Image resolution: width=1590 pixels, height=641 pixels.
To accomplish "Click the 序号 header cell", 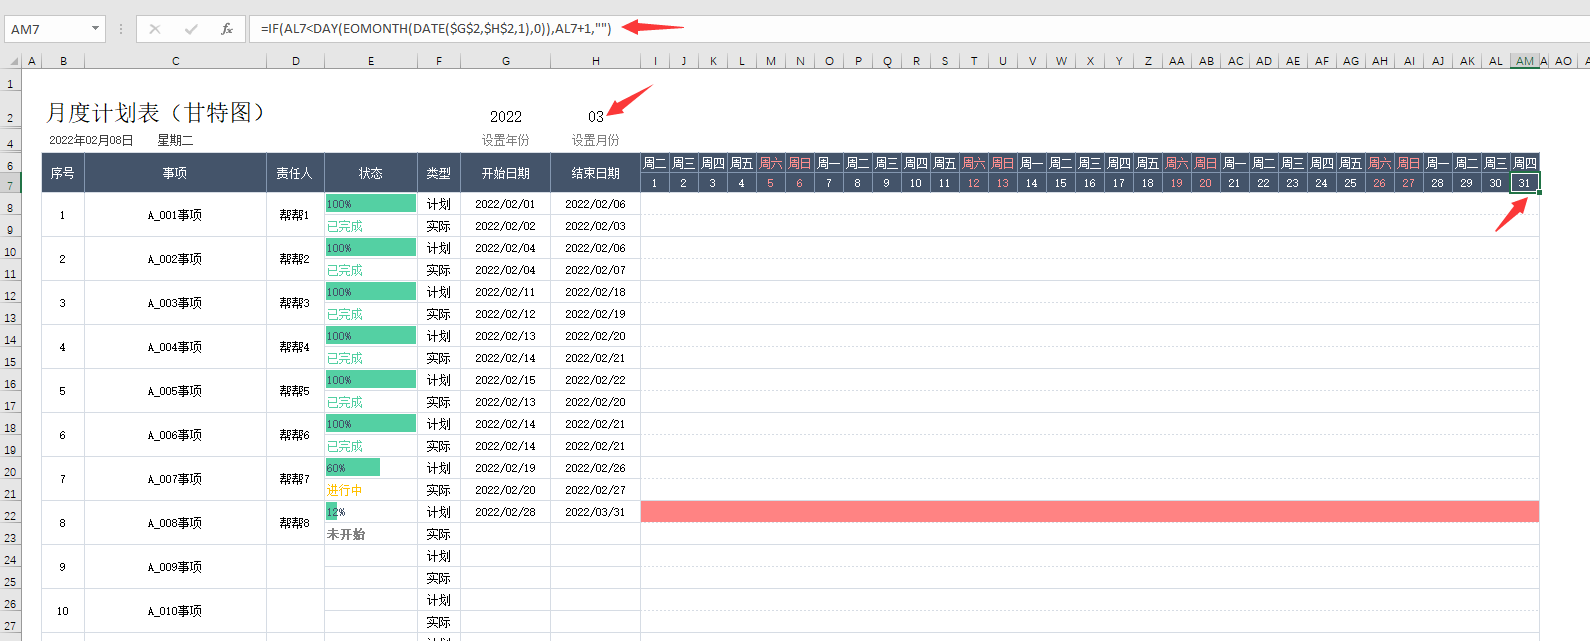I will [x=63, y=173].
